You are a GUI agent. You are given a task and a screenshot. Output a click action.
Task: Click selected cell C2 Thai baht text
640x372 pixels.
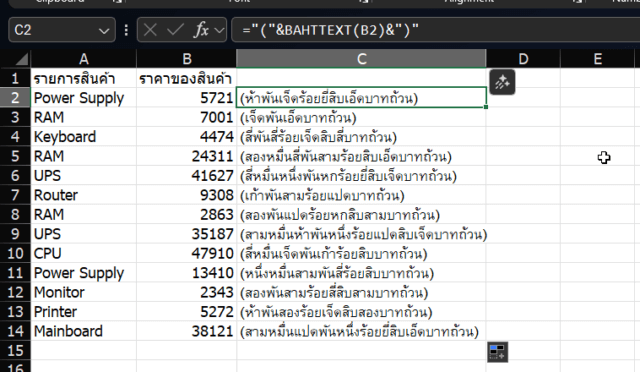(x=361, y=98)
